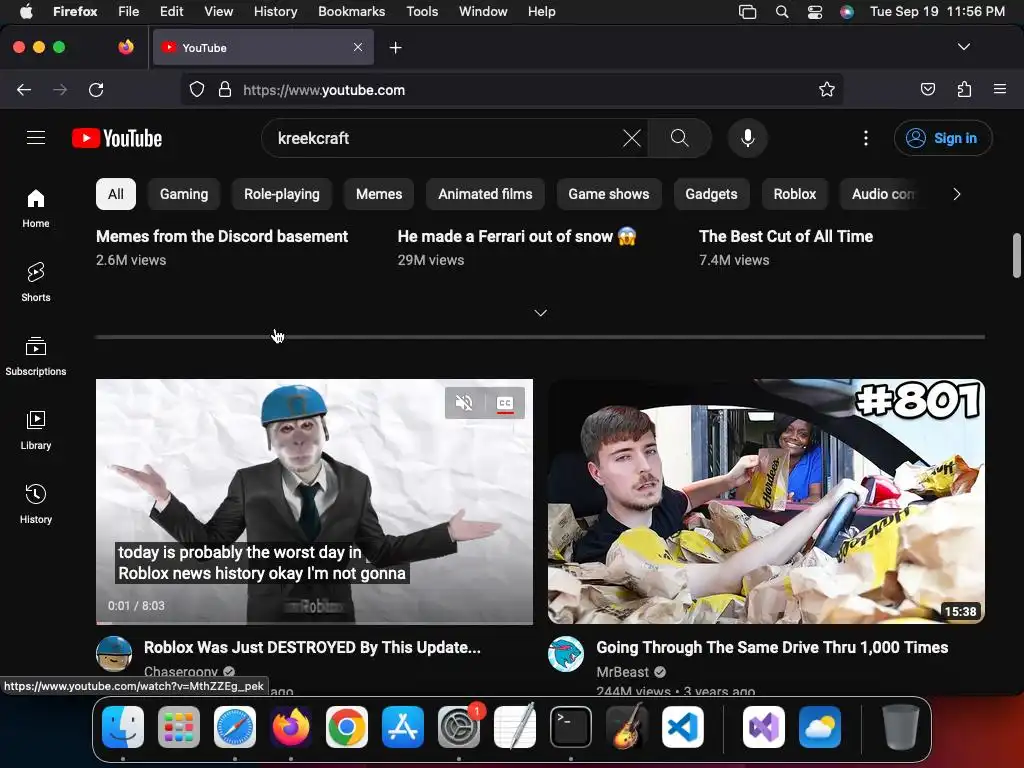Open MrBeast channel avatar

[566, 654]
